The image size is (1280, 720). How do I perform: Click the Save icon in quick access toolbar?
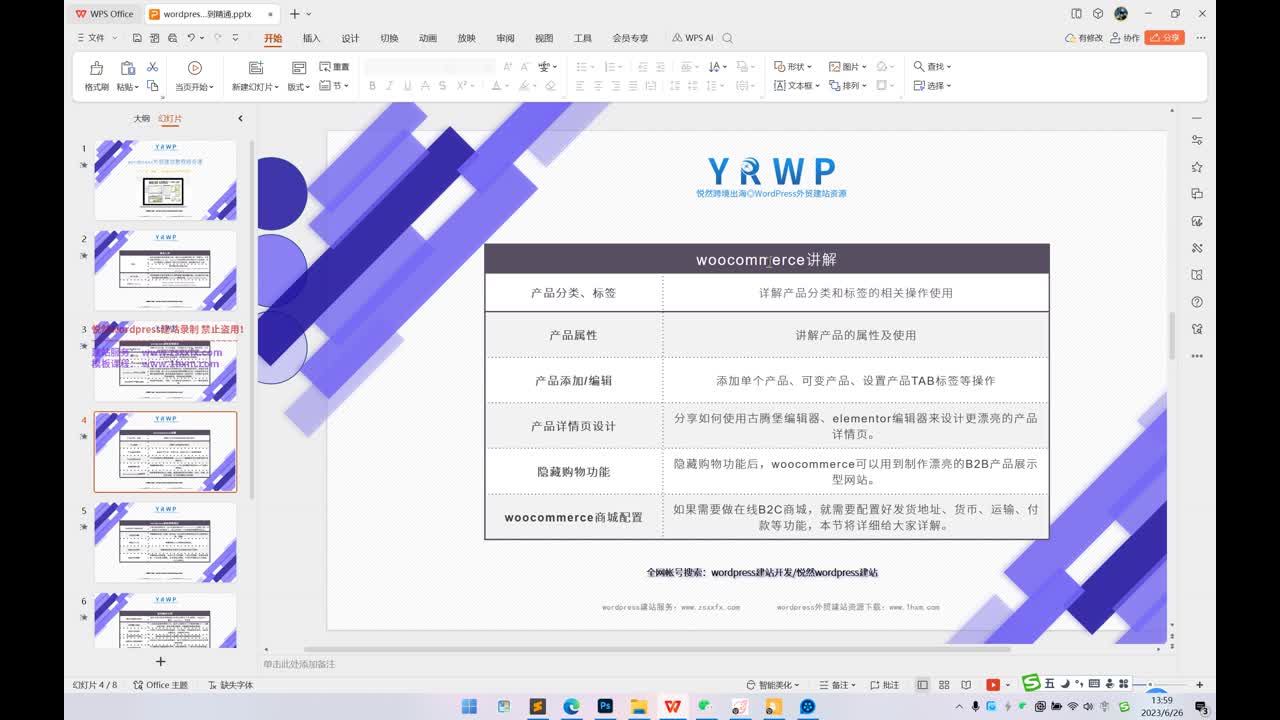click(x=137, y=38)
